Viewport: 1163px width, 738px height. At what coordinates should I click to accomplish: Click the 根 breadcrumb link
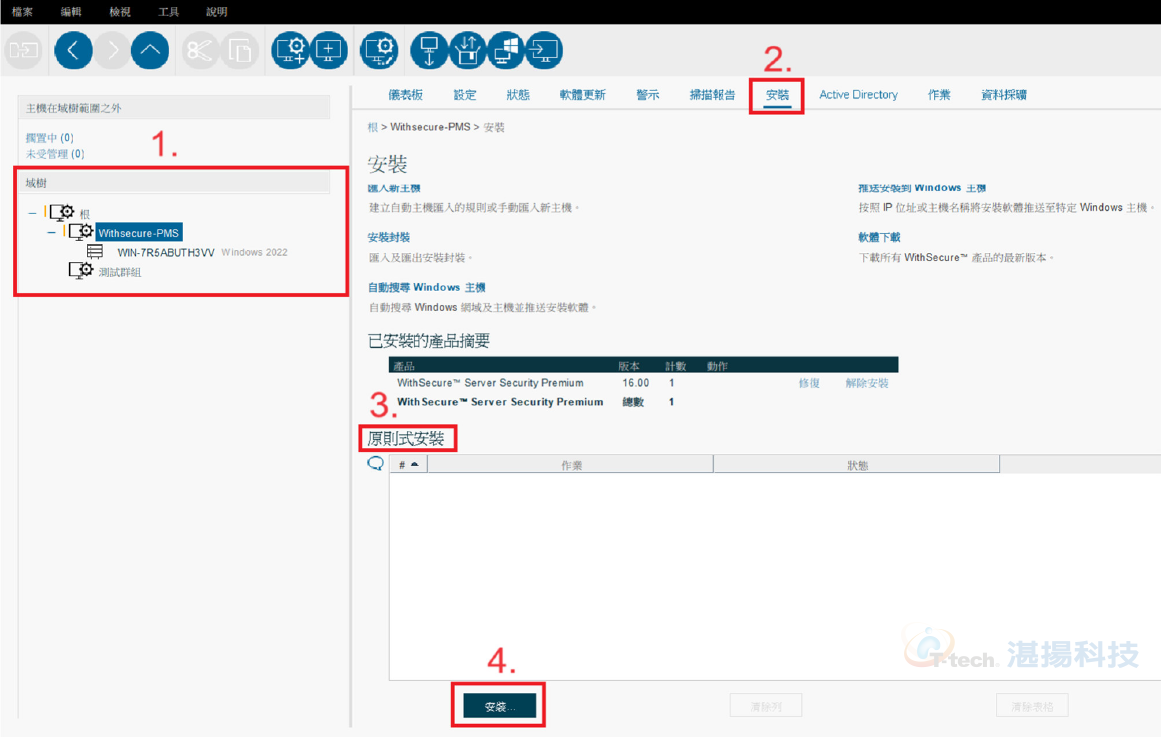point(372,127)
